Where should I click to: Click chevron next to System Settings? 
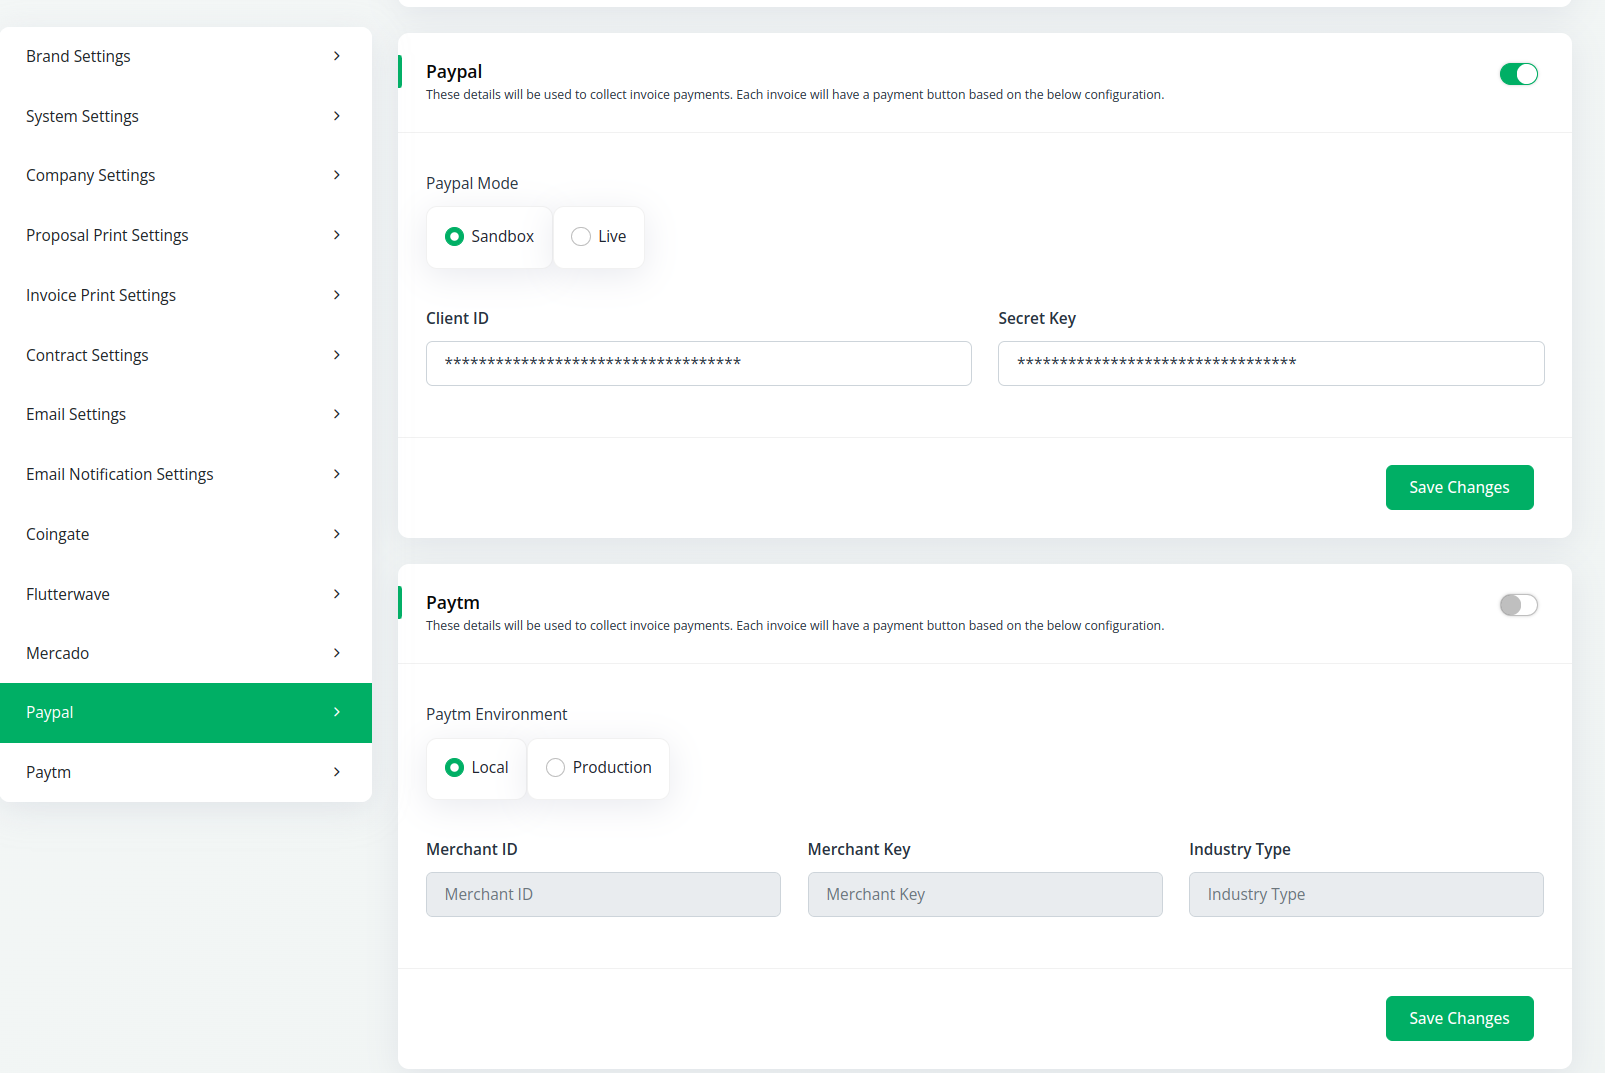click(x=337, y=116)
